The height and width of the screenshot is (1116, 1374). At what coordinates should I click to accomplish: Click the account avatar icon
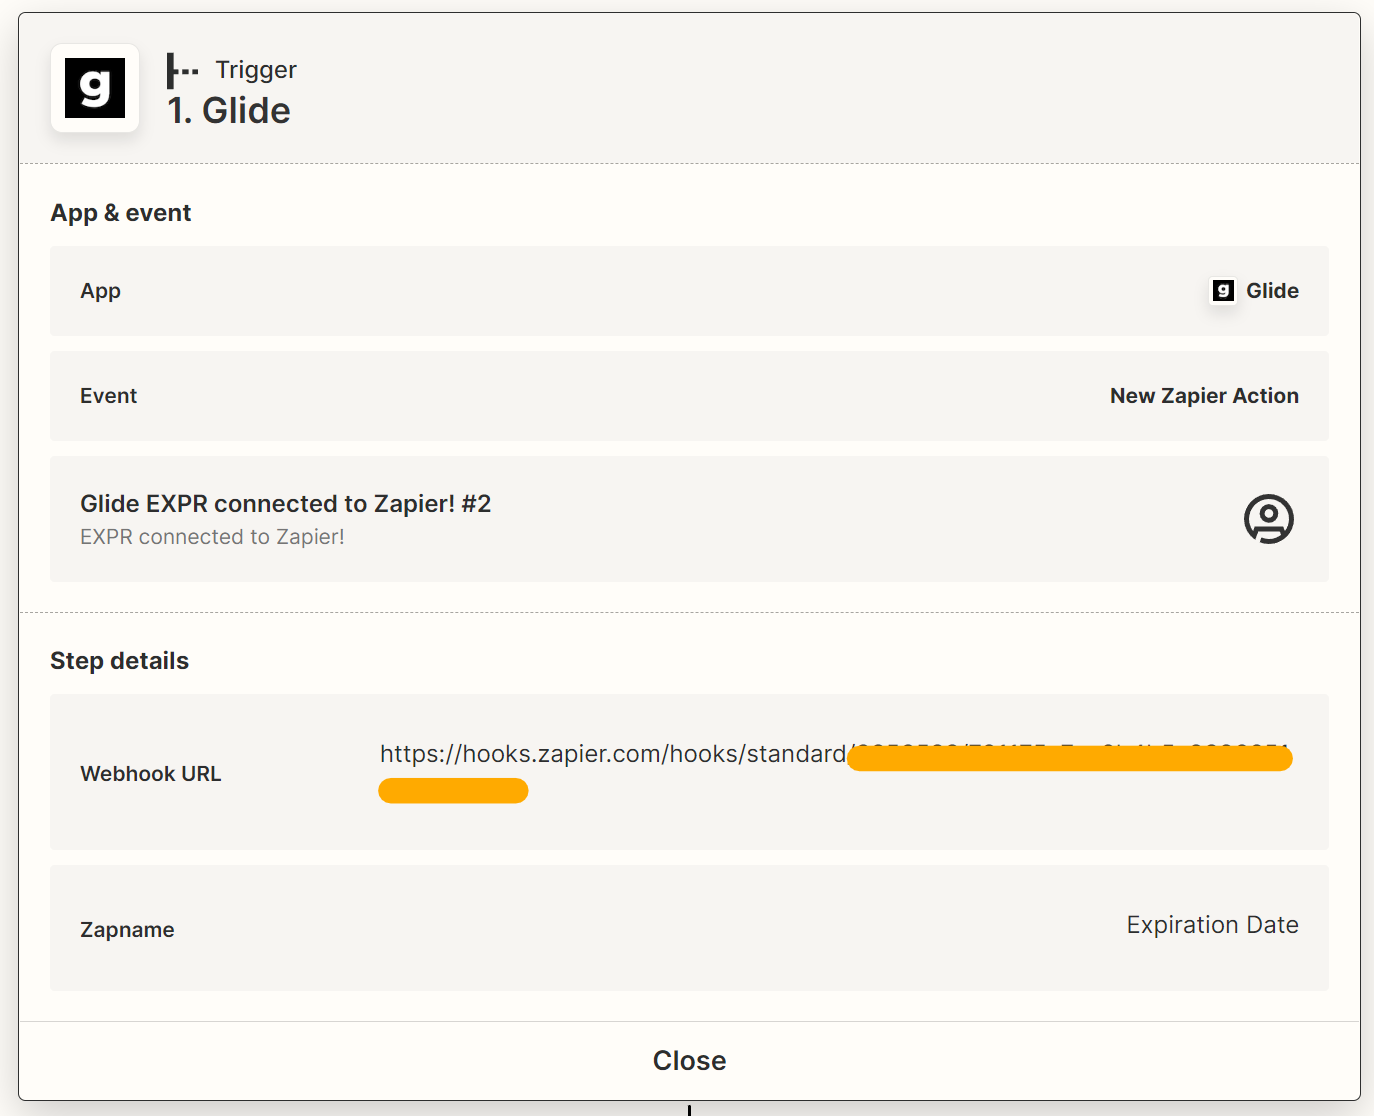1268,519
